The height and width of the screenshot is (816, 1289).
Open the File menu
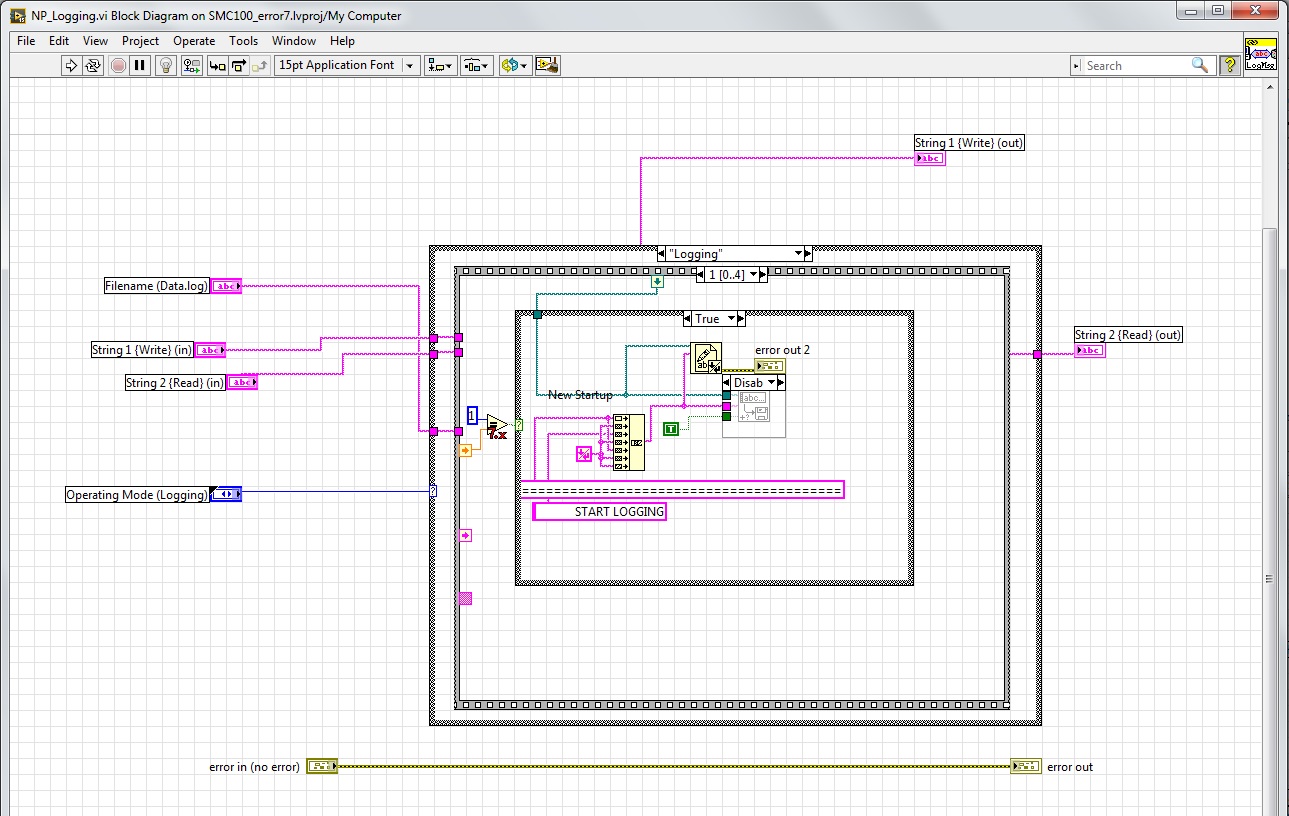click(x=26, y=41)
